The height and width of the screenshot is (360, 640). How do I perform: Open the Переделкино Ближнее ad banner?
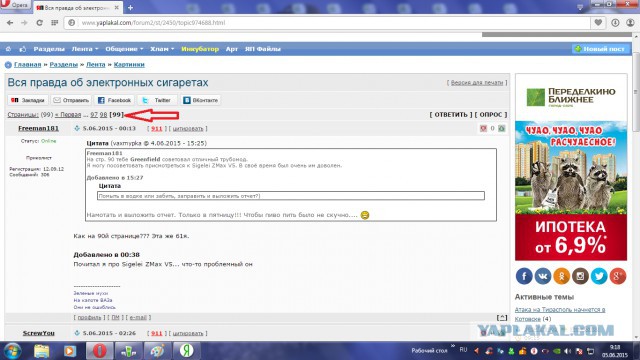point(571,167)
